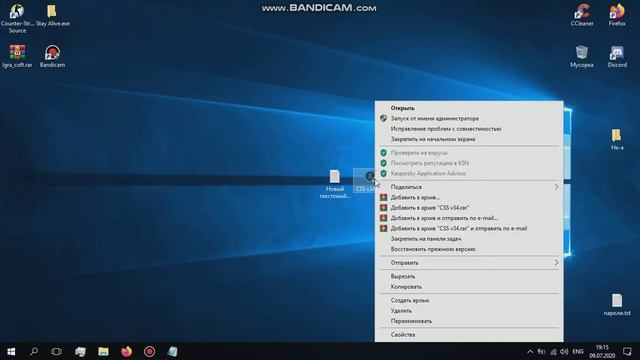
Task: Choose Удалить in the context menu
Action: click(x=469, y=311)
